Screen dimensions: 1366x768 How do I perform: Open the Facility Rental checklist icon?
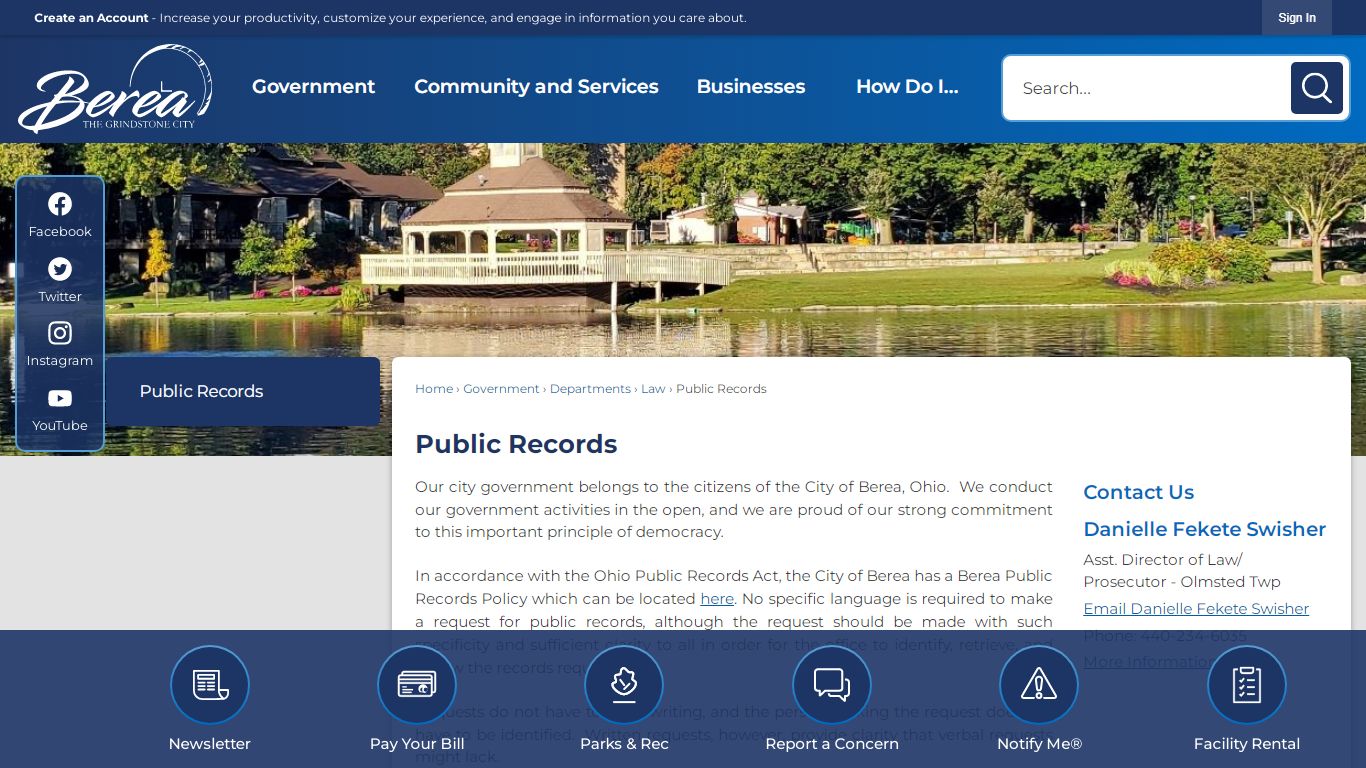pos(1247,685)
